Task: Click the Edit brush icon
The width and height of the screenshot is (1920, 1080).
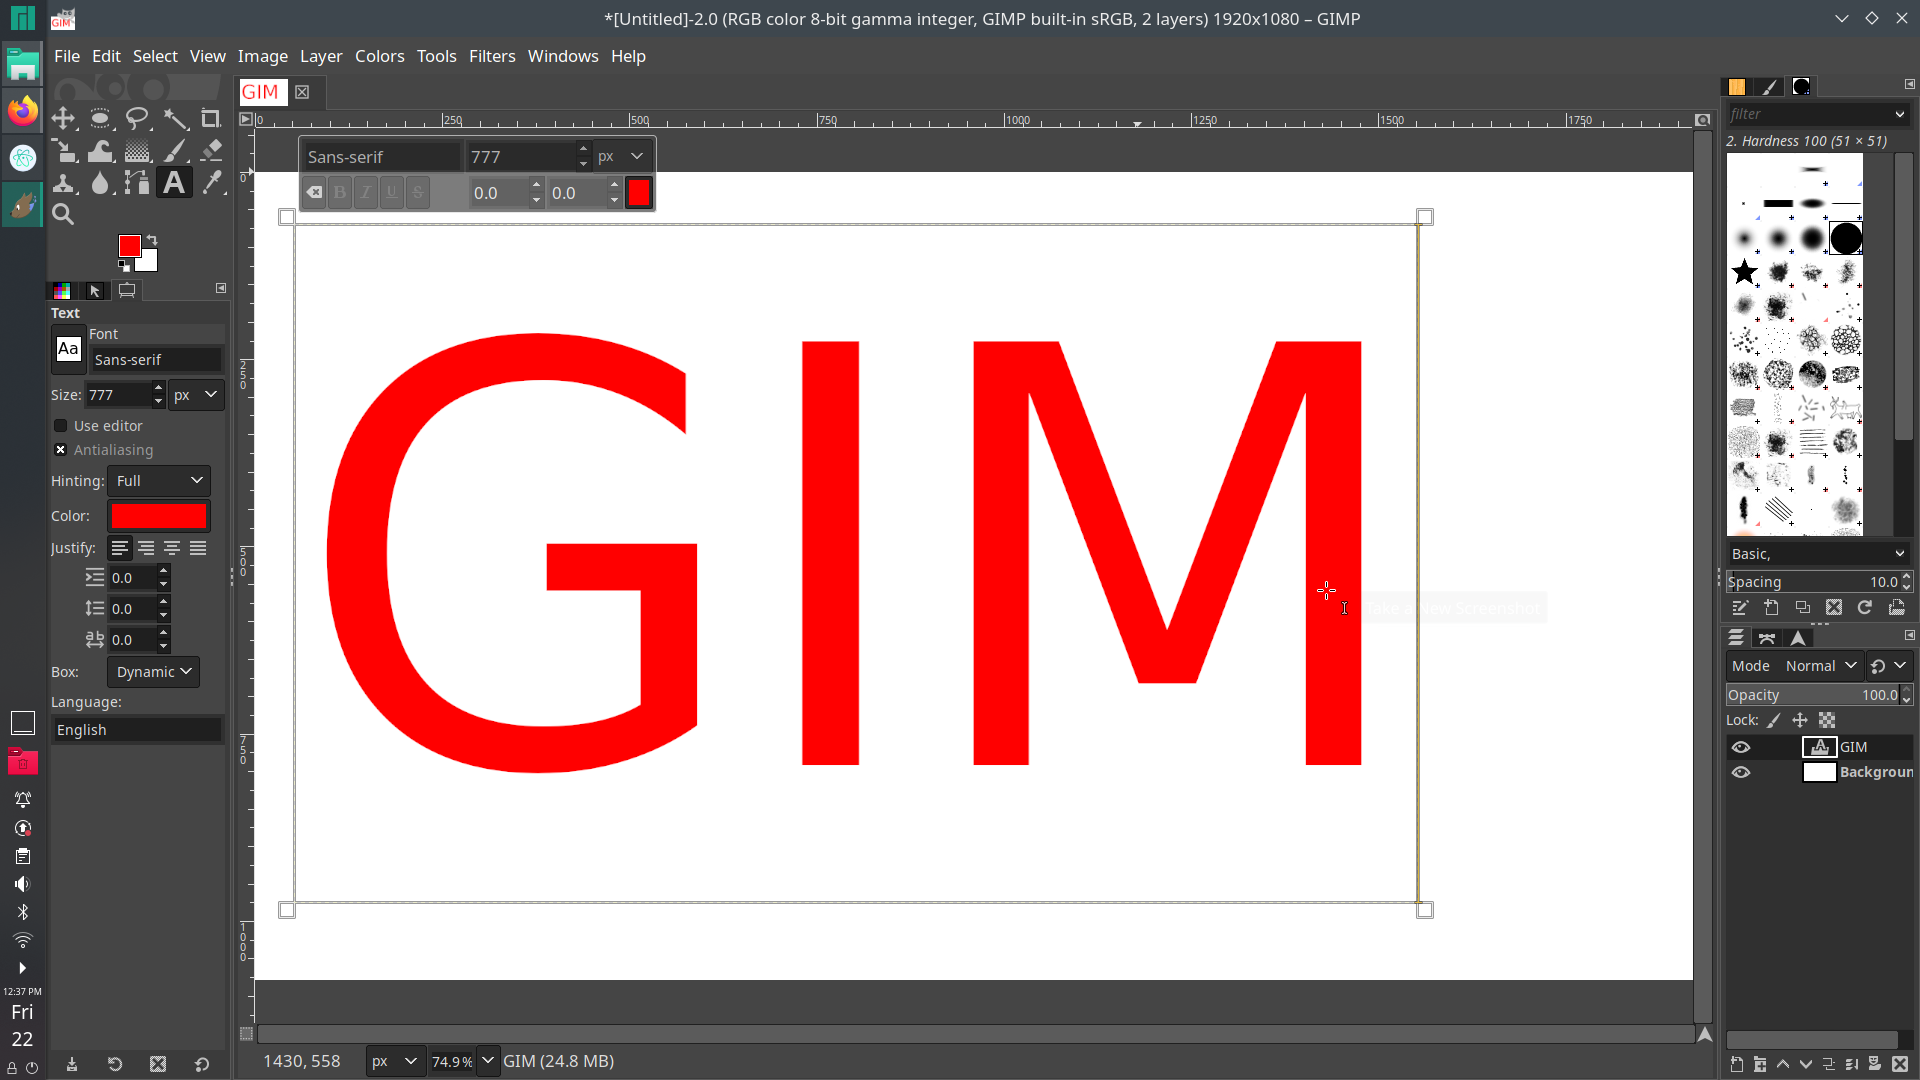Action: (1740, 608)
